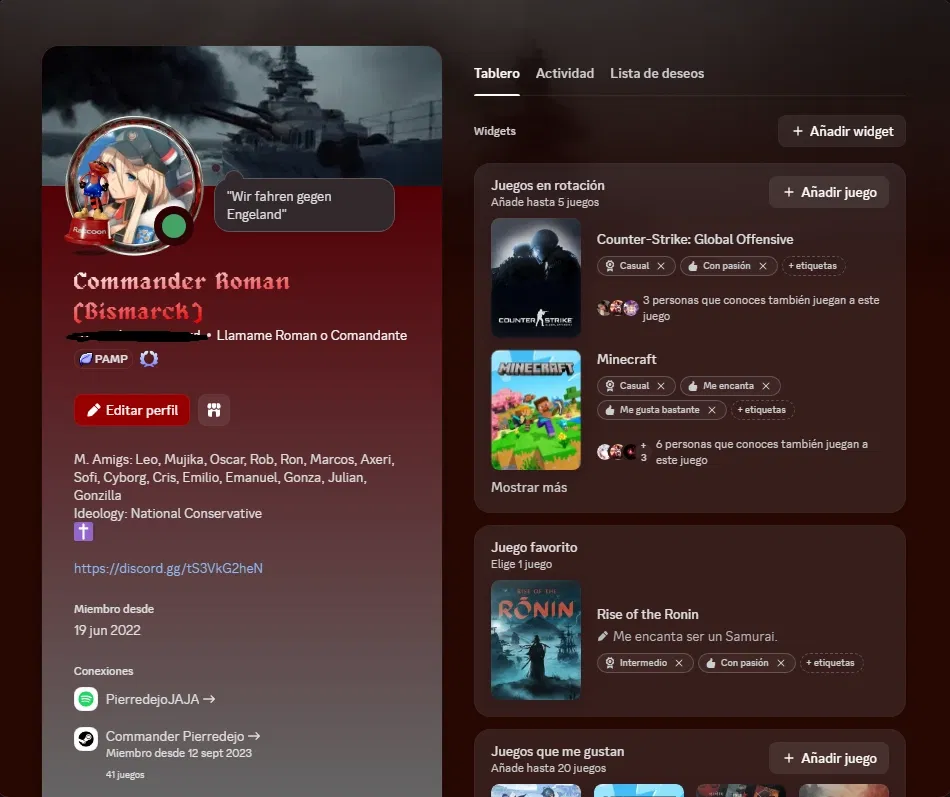Click the laurel wreath badge next to PAMP
Screen dimensions: 950x797
pyautogui.click(x=149, y=359)
